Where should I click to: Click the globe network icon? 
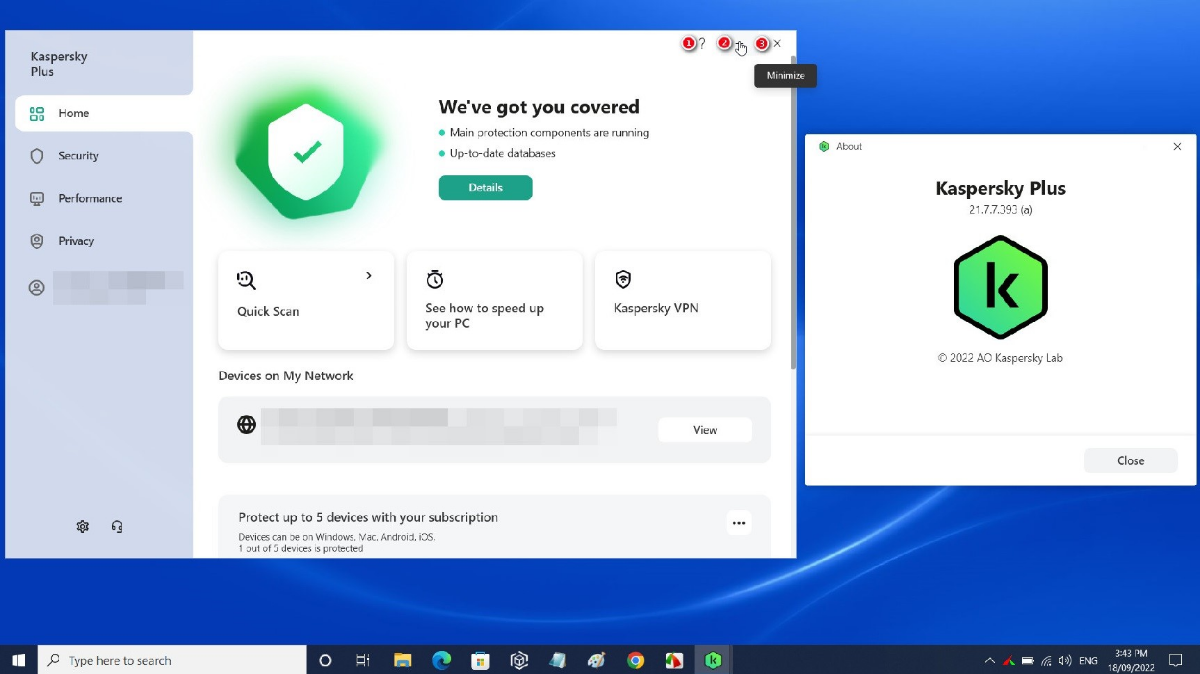[246, 425]
